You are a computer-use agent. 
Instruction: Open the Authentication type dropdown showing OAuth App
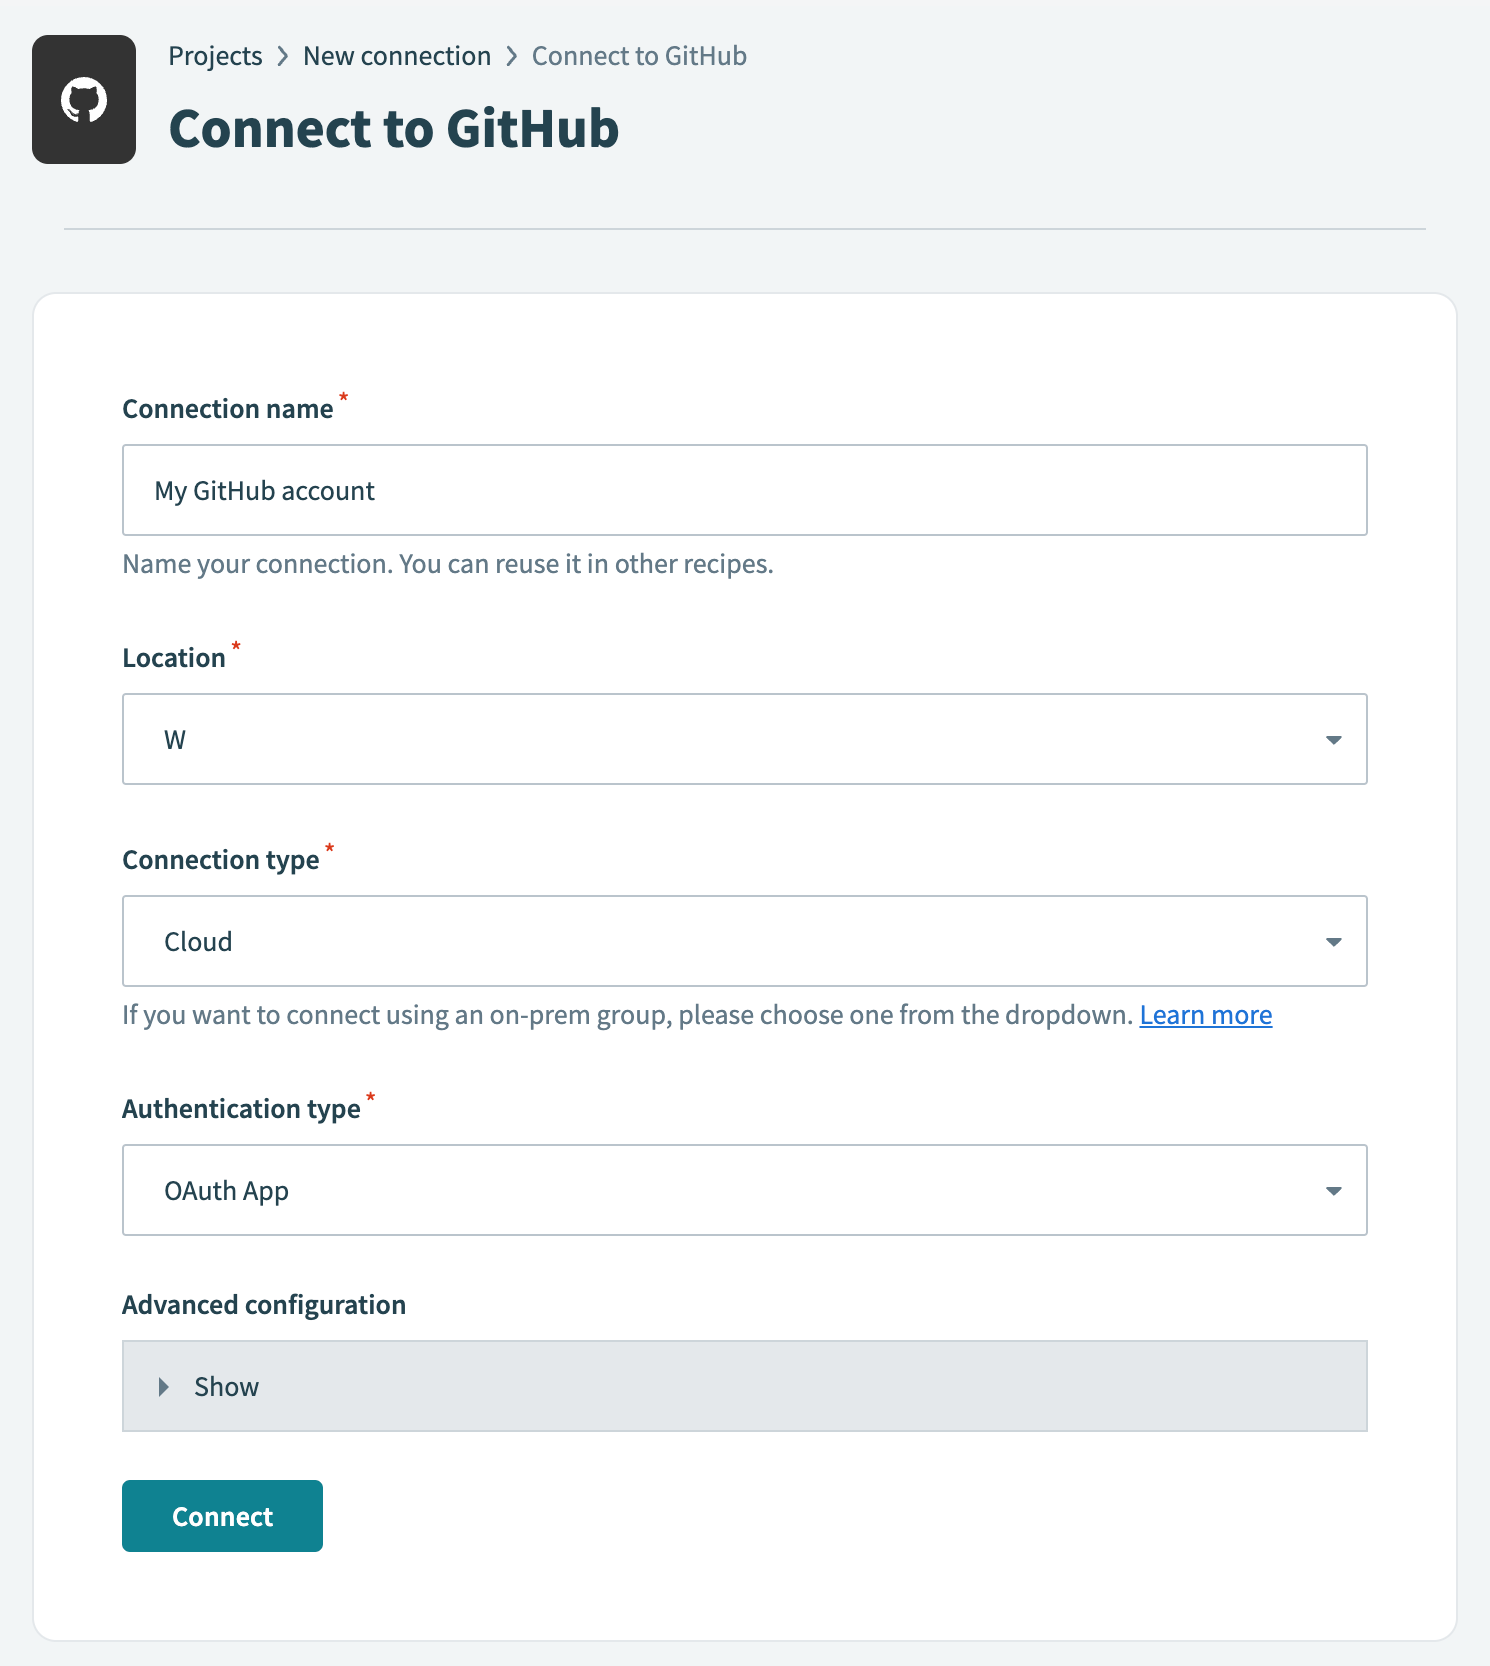[x=745, y=1190]
